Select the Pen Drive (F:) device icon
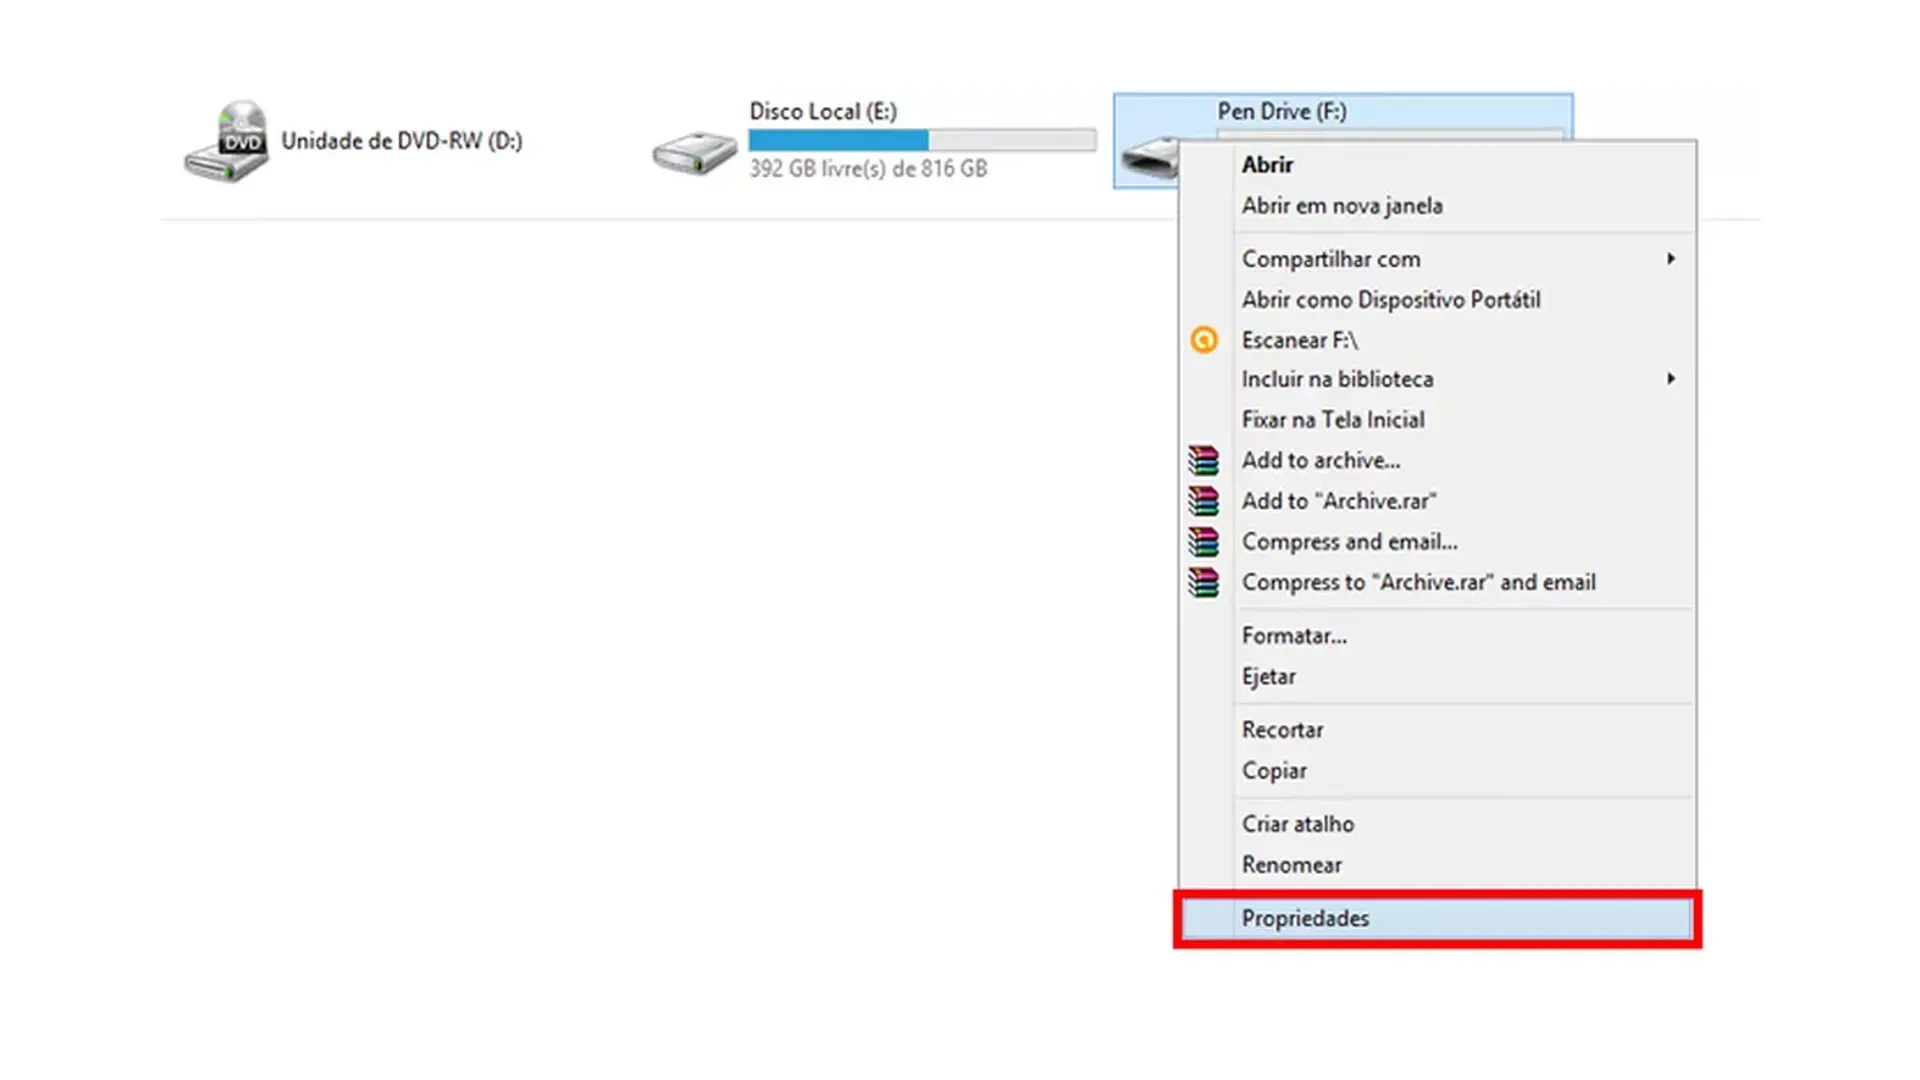The height and width of the screenshot is (1080, 1920). pyautogui.click(x=1150, y=155)
